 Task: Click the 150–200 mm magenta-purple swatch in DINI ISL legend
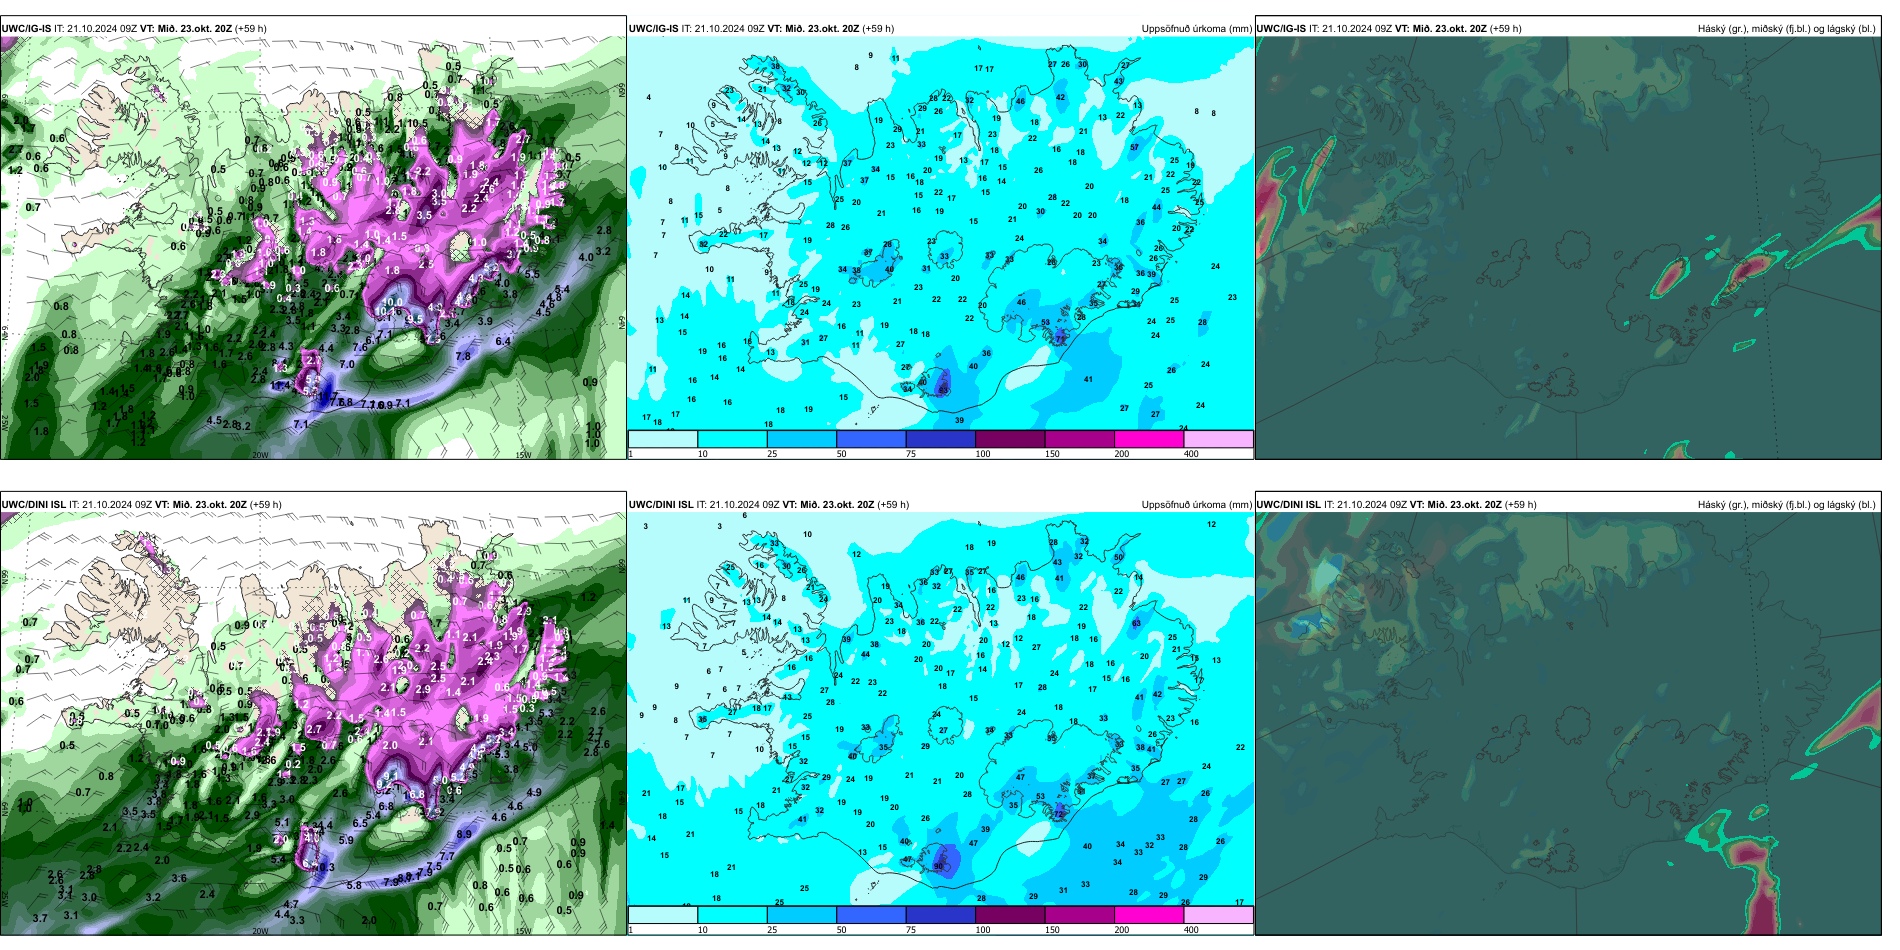[1079, 915]
